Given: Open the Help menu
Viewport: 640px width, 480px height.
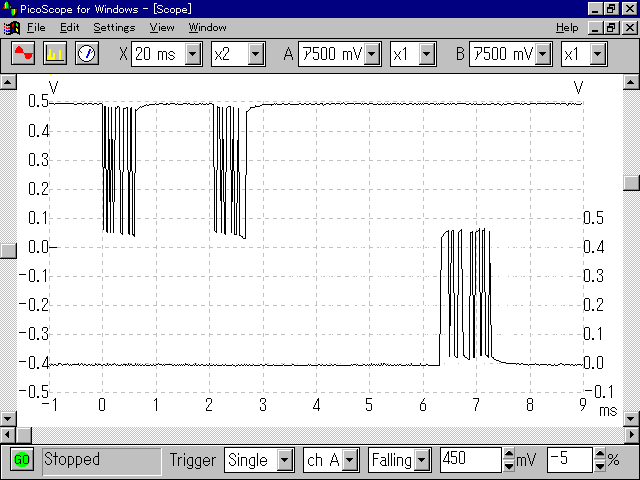Looking at the screenshot, I should pos(567,28).
